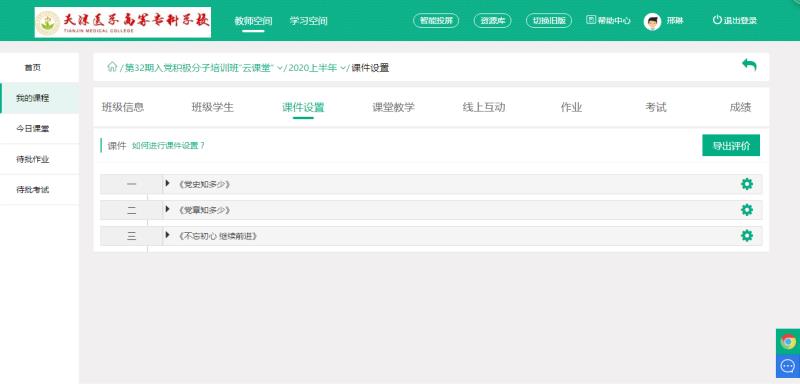The width and height of the screenshot is (800, 385).
Task: Open settings gear for 《党章知多少》
Action: click(x=746, y=210)
